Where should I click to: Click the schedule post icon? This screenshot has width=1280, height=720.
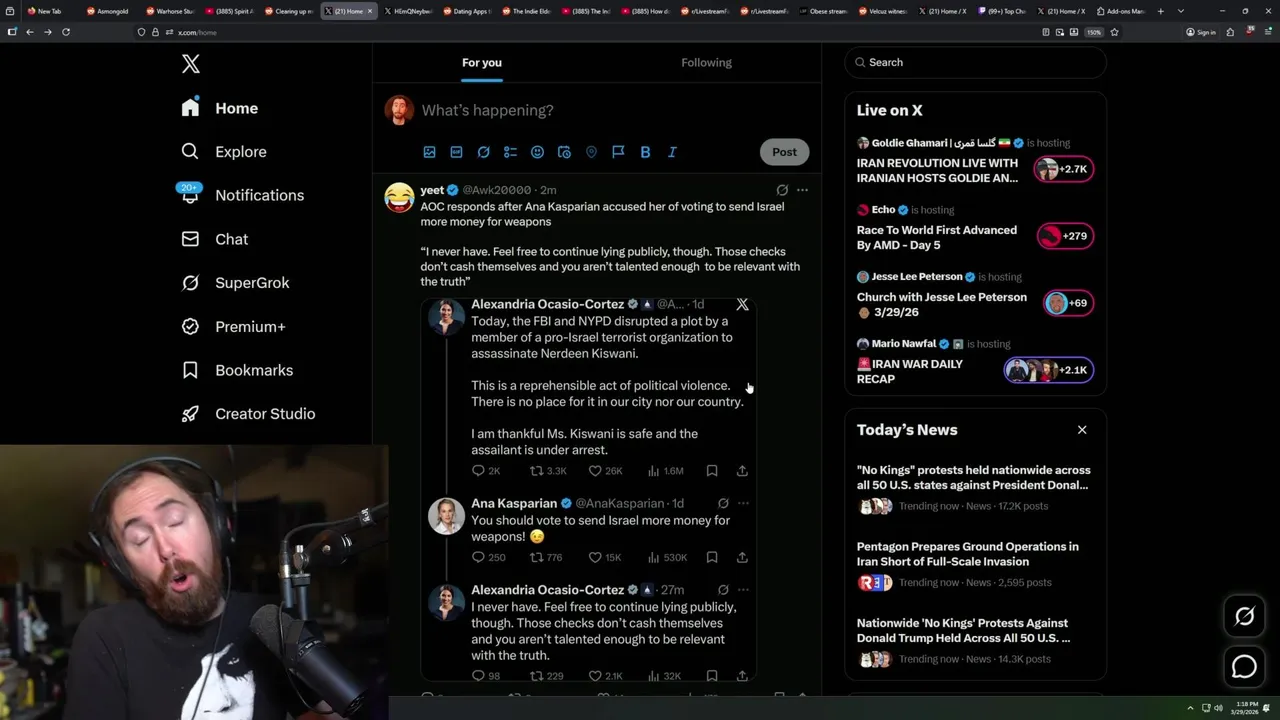564,152
